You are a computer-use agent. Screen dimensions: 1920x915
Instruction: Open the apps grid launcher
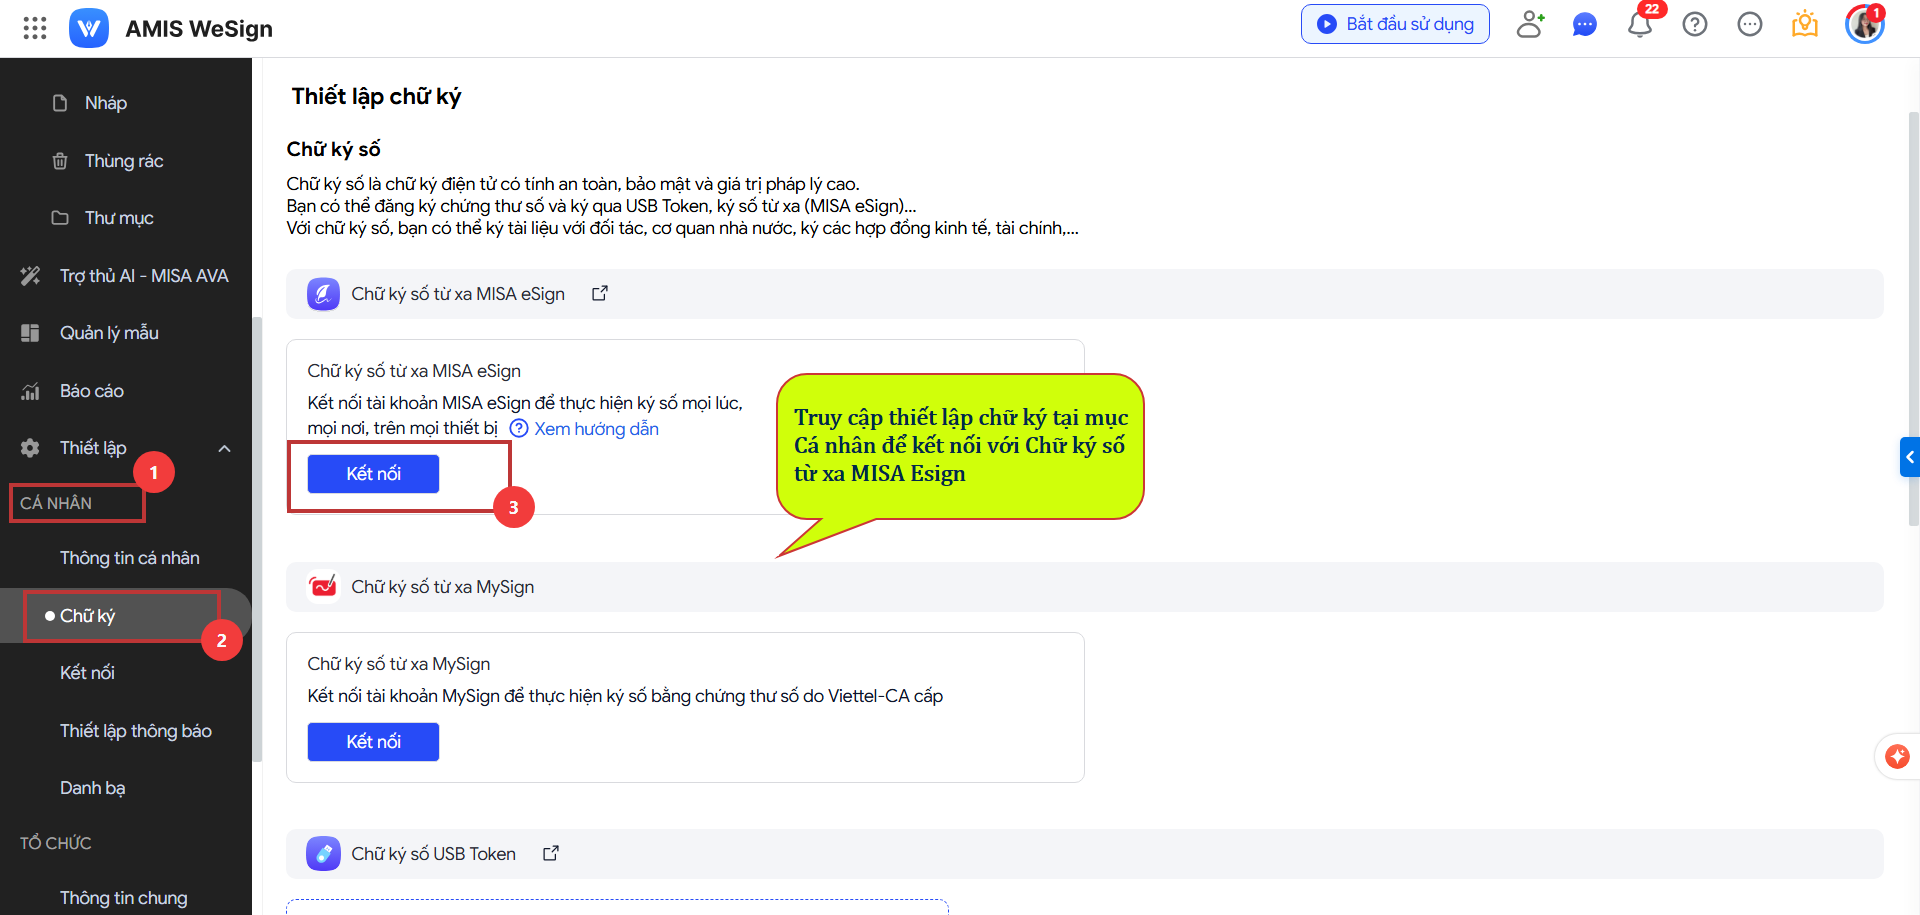(x=35, y=28)
